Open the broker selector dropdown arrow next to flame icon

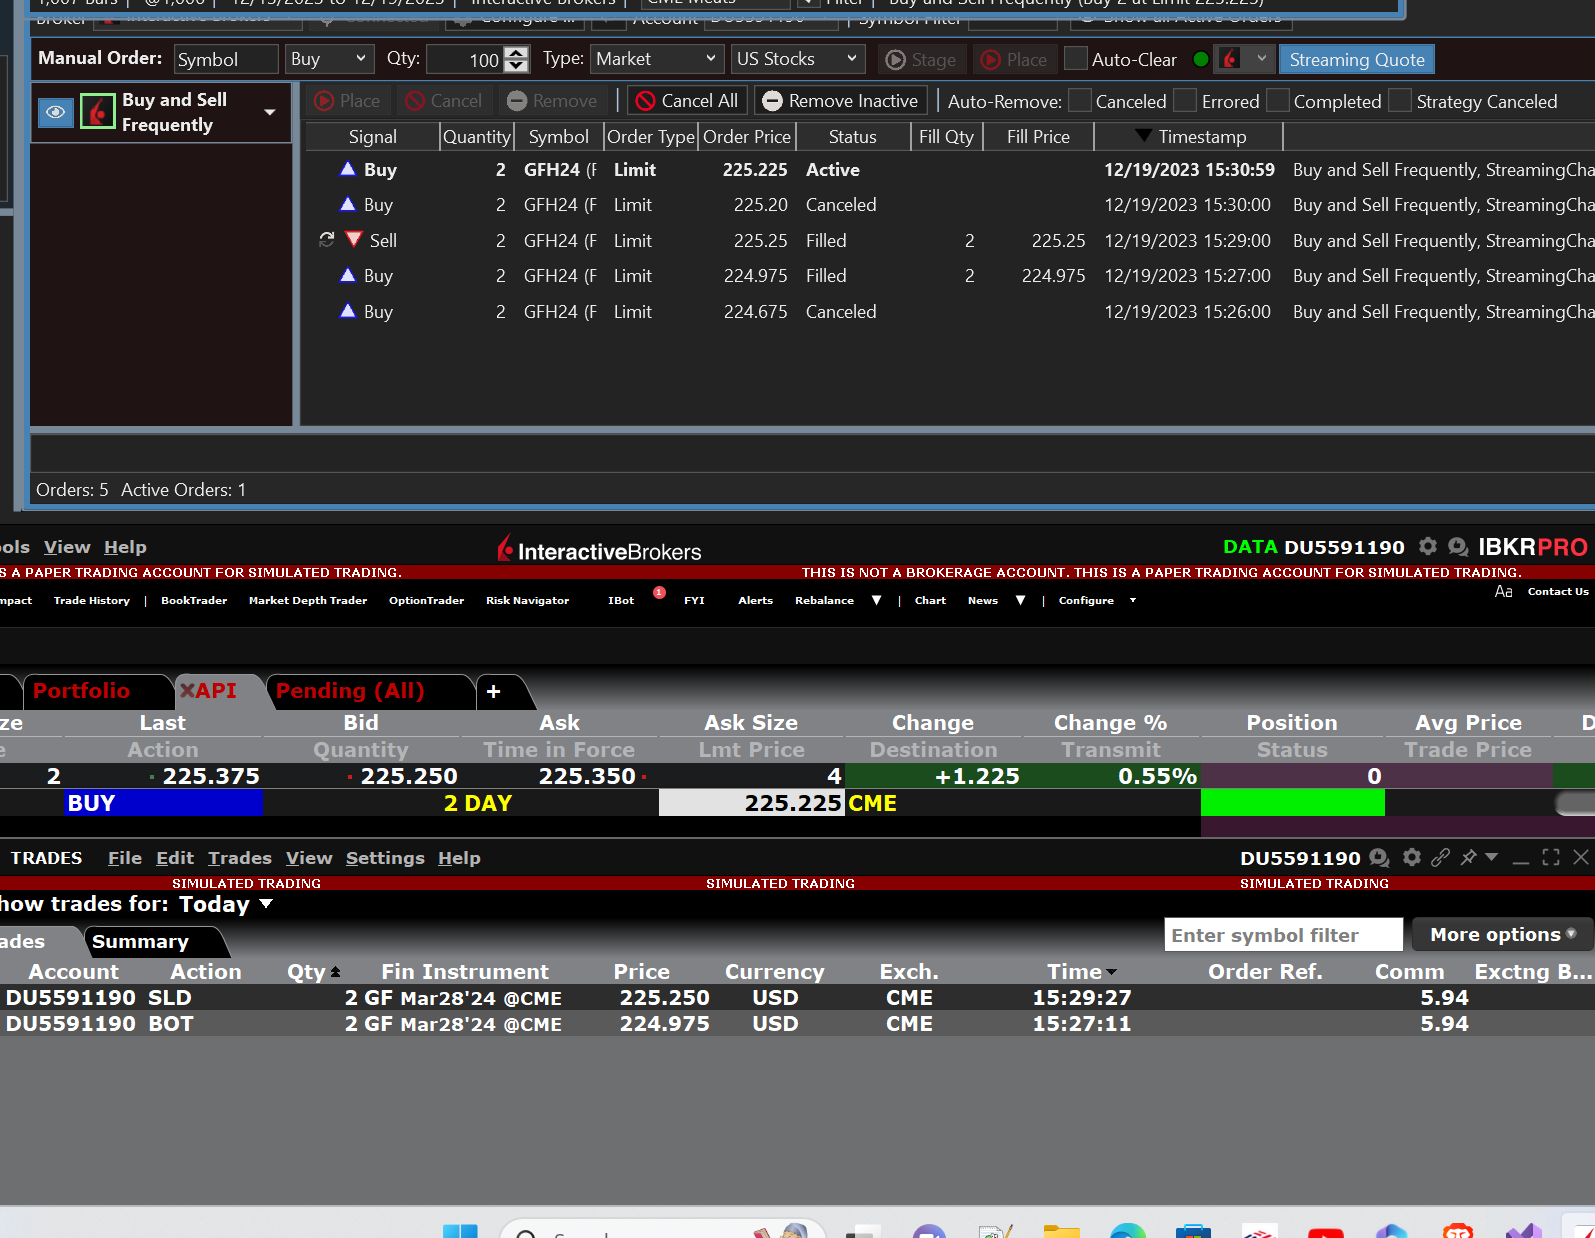[1262, 59]
